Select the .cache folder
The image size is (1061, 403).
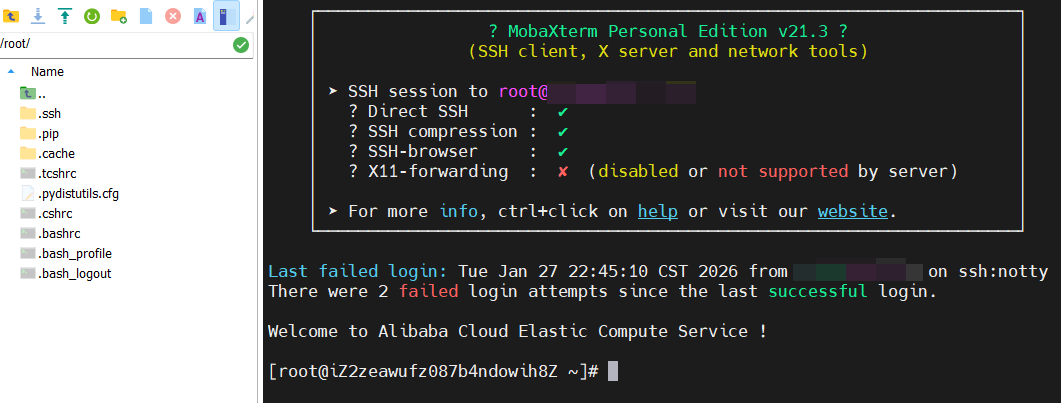[x=47, y=153]
